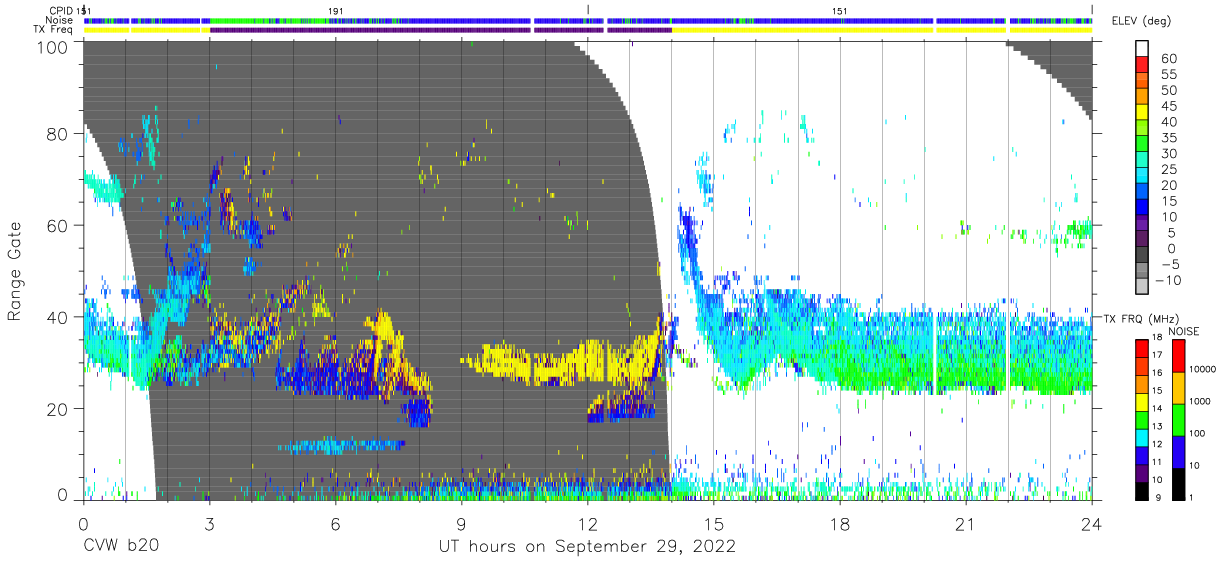Viewport: 1228px width, 567px height.
Task: Select the cyan 20–25 degree elevation swatch
Action: click(x=1142, y=177)
